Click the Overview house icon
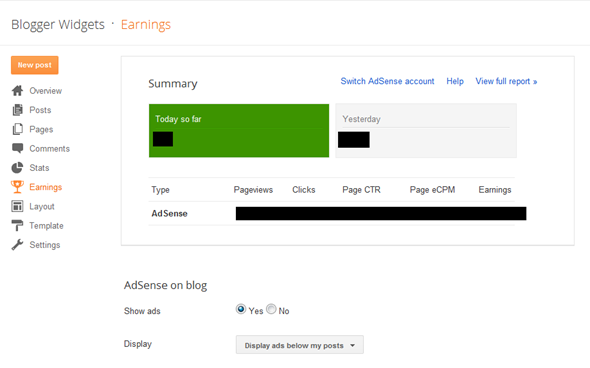The height and width of the screenshot is (368, 590). [17, 91]
